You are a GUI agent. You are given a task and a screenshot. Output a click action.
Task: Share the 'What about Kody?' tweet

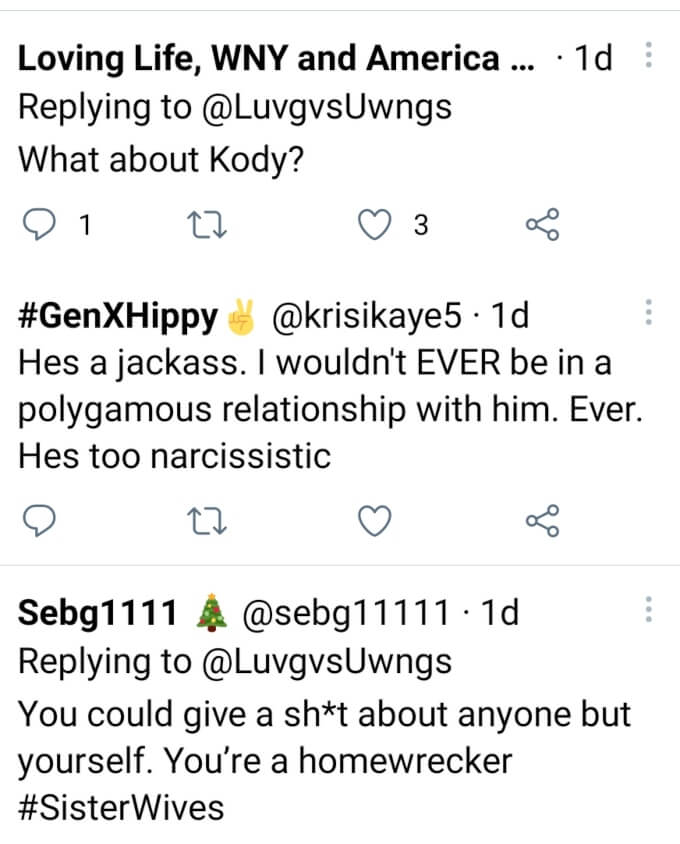pos(542,226)
